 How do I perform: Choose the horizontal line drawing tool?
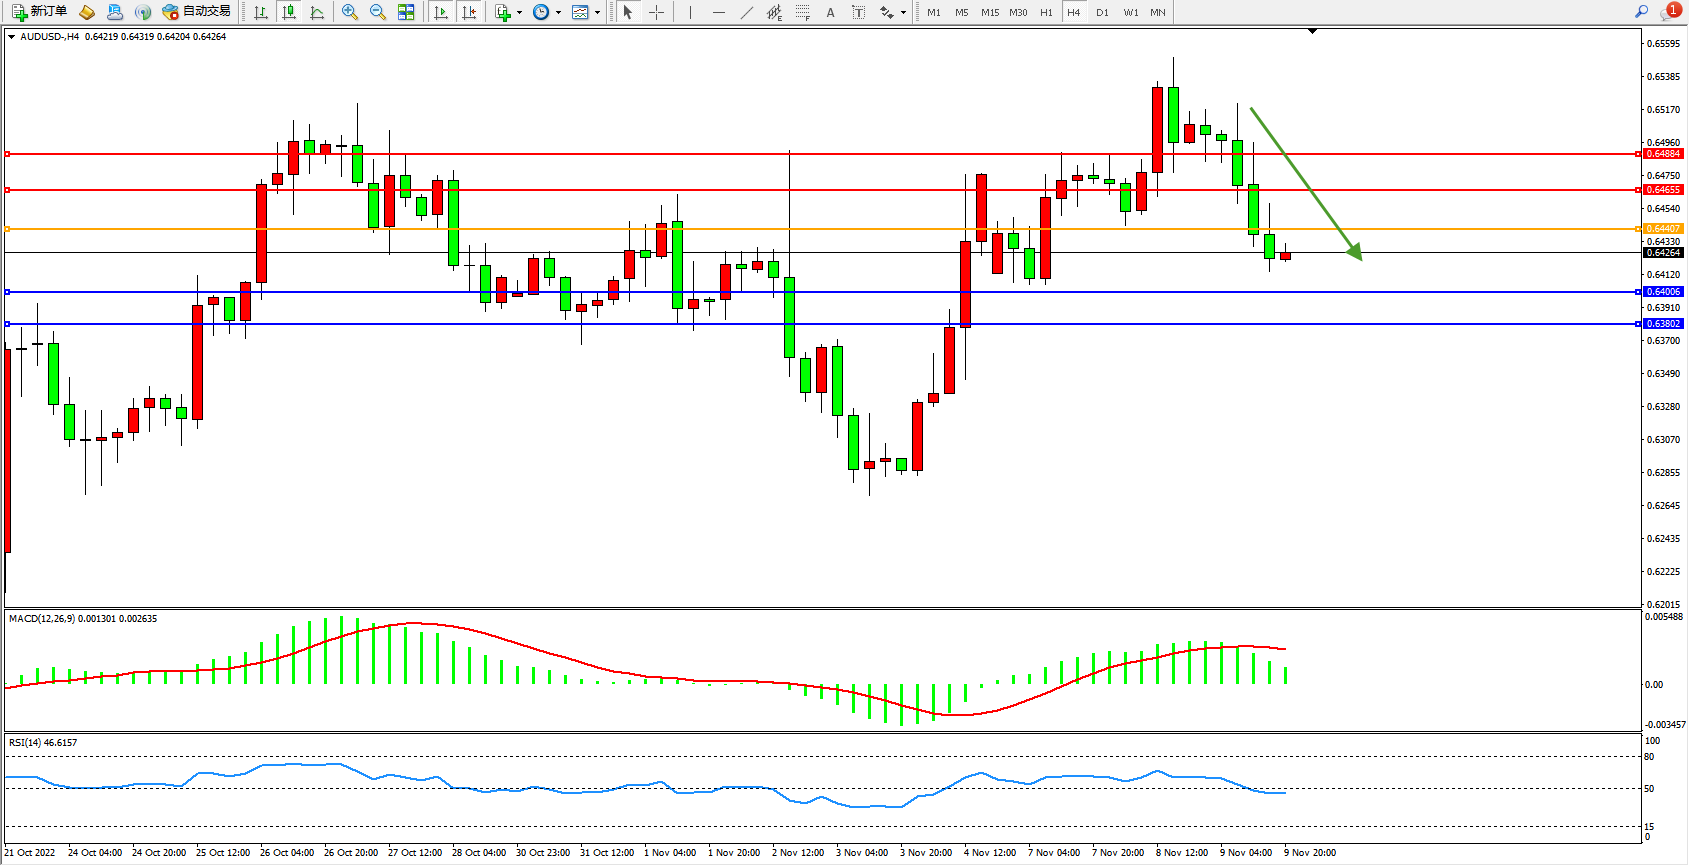tap(718, 12)
